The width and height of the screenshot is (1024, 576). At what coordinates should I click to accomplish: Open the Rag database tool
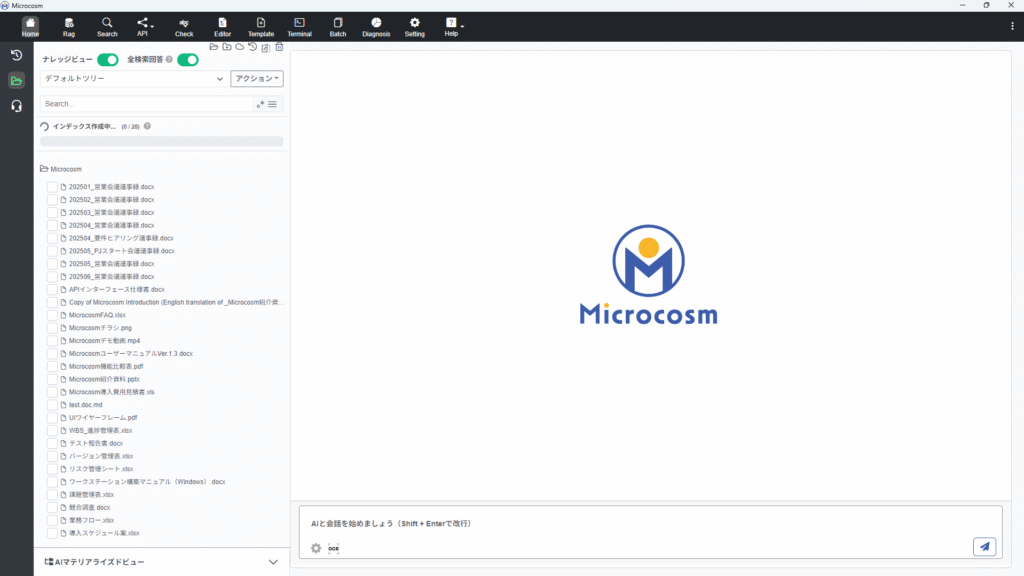[69, 27]
